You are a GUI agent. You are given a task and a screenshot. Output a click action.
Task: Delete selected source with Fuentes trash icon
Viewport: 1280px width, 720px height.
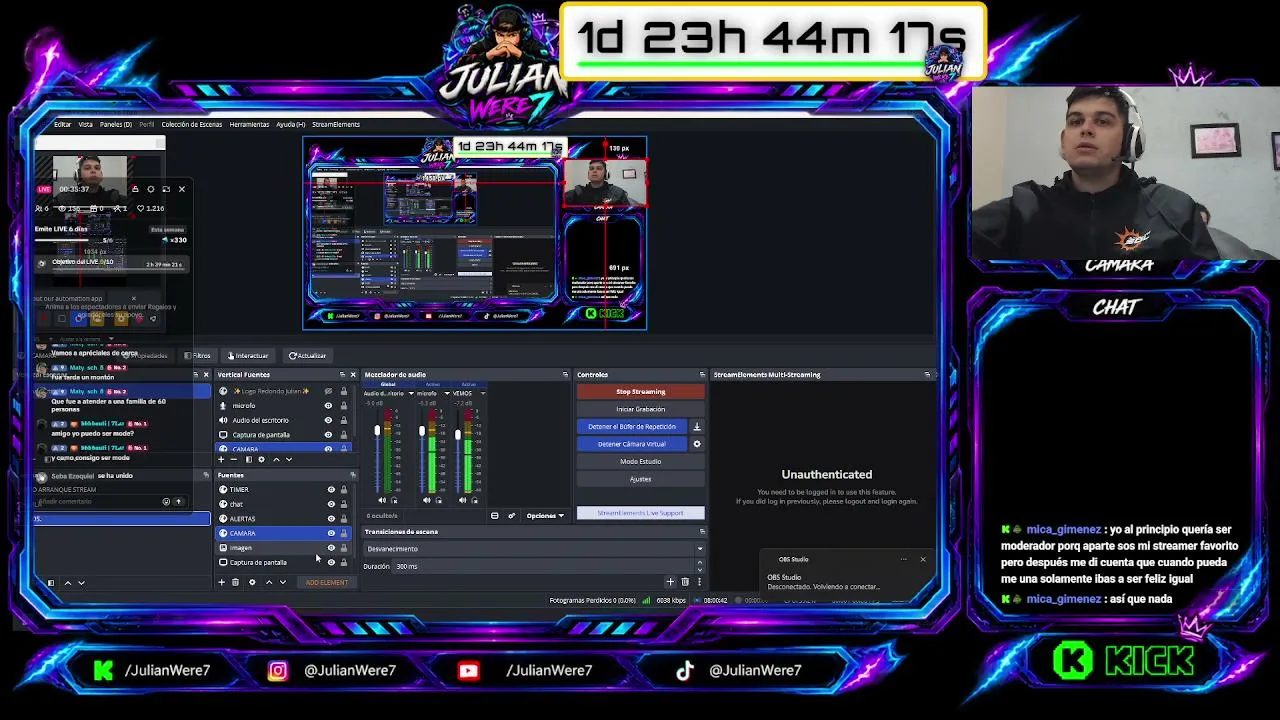click(x=235, y=582)
